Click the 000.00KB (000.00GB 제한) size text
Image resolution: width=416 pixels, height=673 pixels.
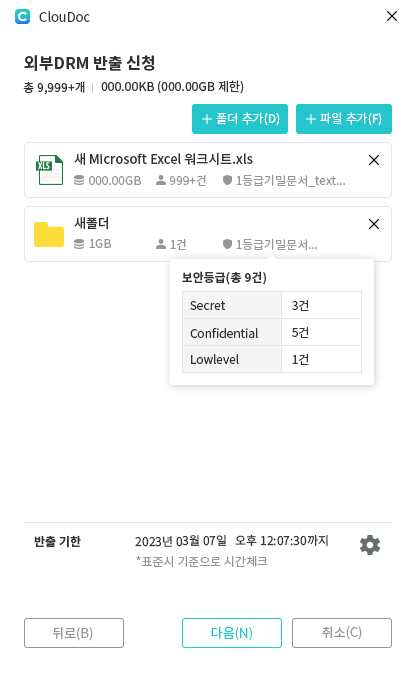tap(172, 87)
